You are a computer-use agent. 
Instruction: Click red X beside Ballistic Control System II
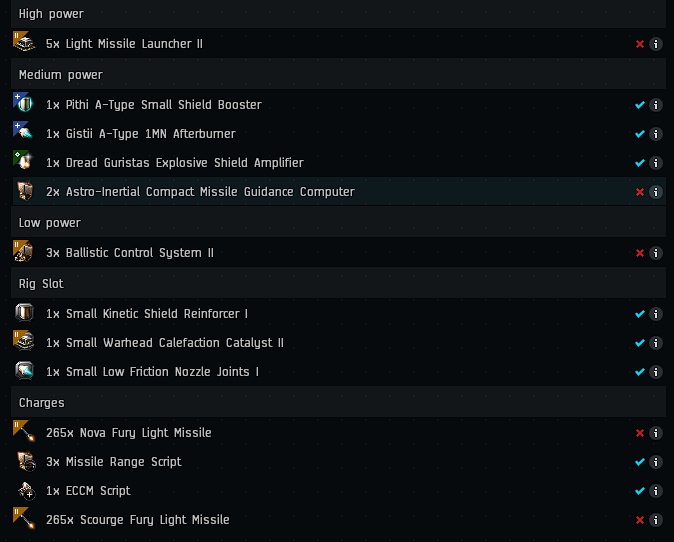(640, 253)
